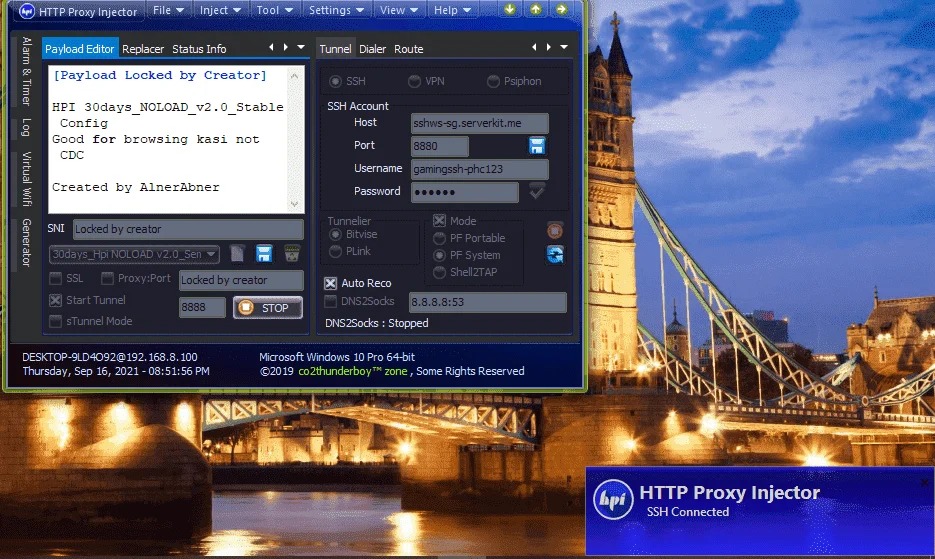Viewport: 935px width, 559px height.
Task: Click right panel tabs left scroll arrow
Action: [x=534, y=47]
